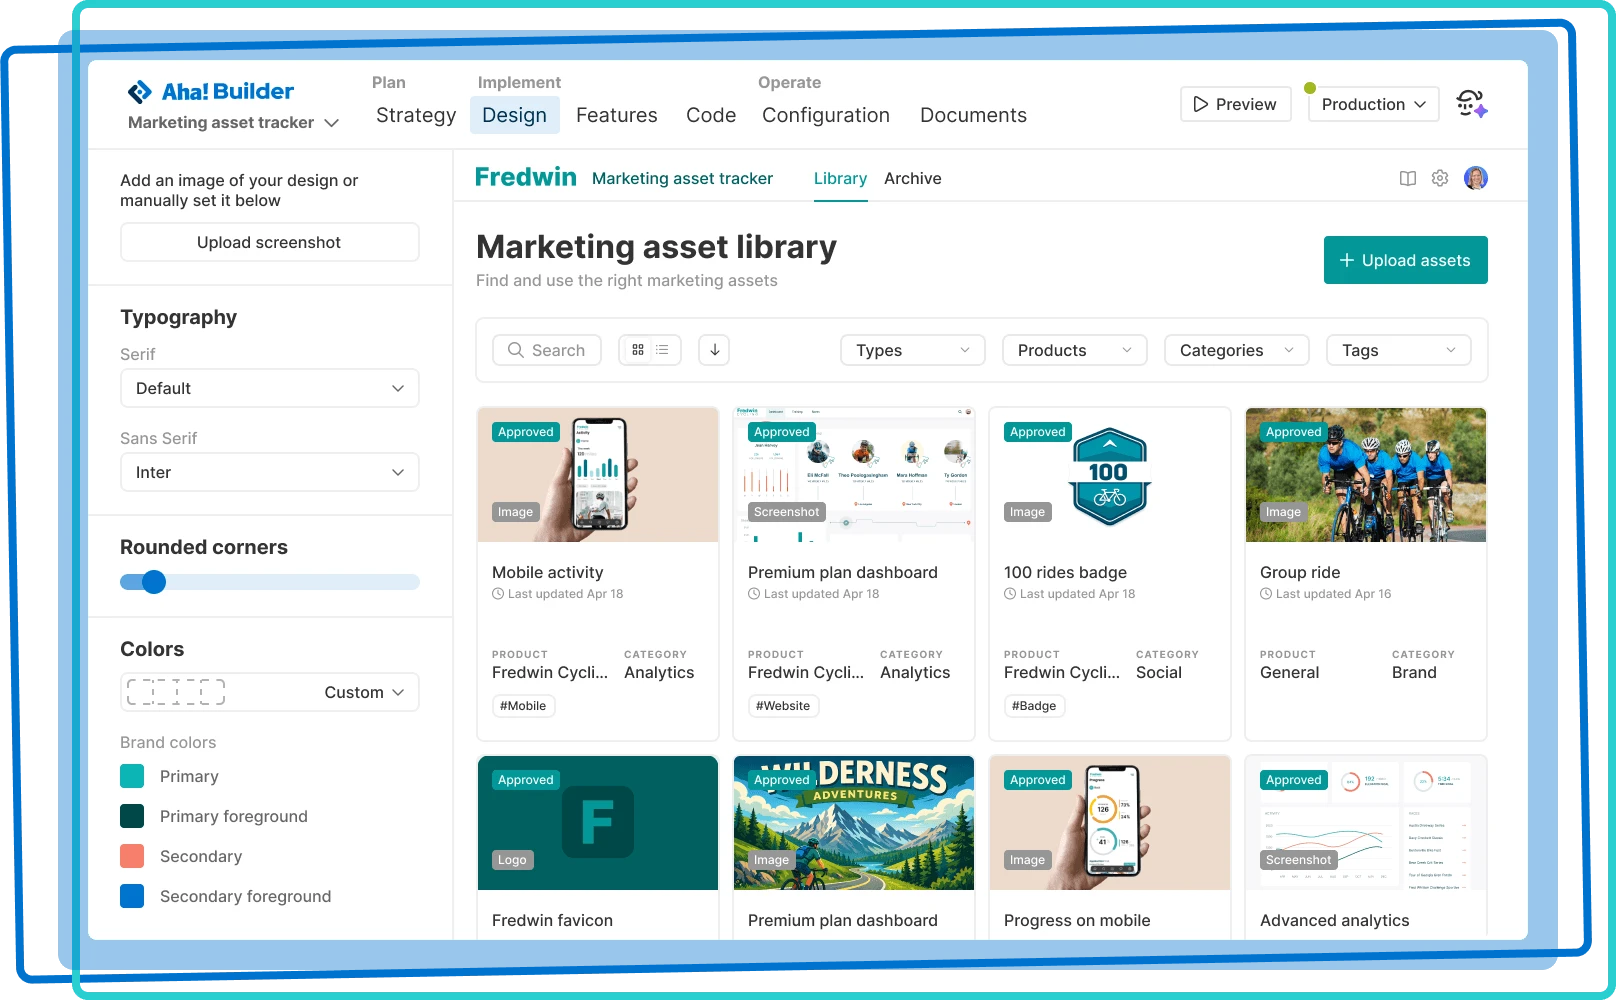The width and height of the screenshot is (1616, 1000).
Task: Open the Products filter dropdown
Action: point(1075,350)
